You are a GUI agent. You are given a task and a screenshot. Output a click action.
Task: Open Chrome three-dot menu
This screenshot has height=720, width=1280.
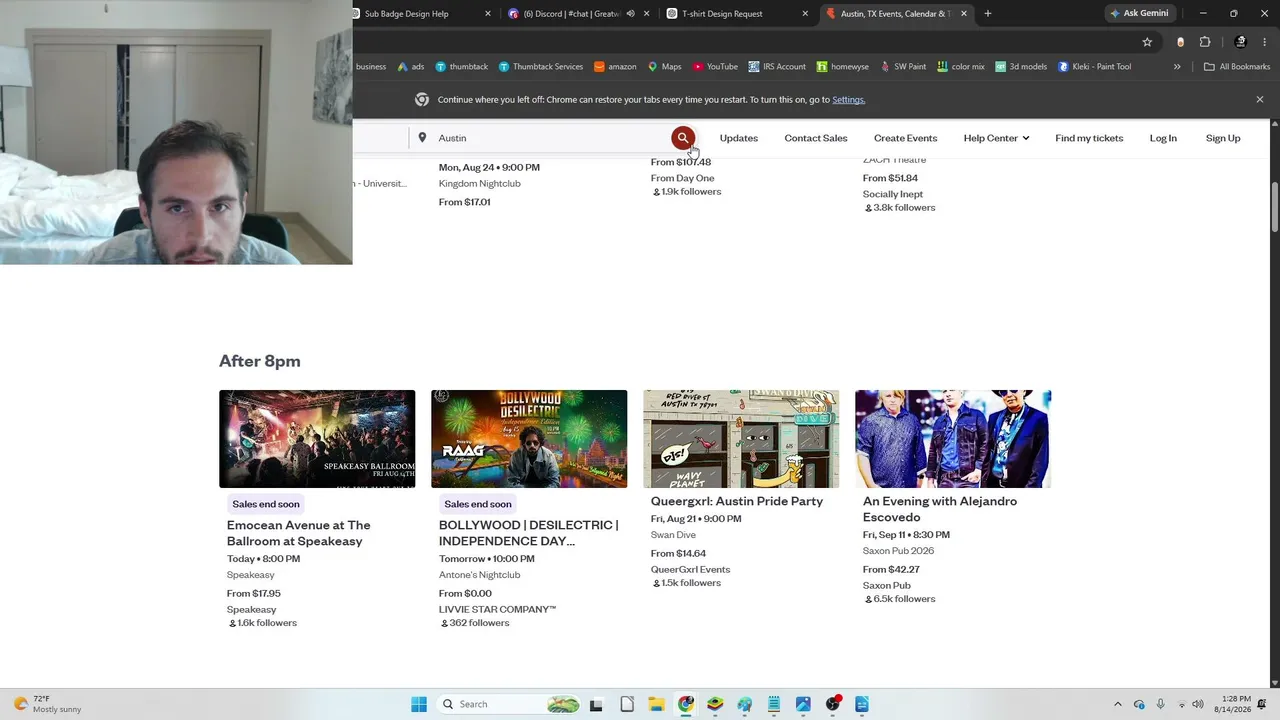1266,42
